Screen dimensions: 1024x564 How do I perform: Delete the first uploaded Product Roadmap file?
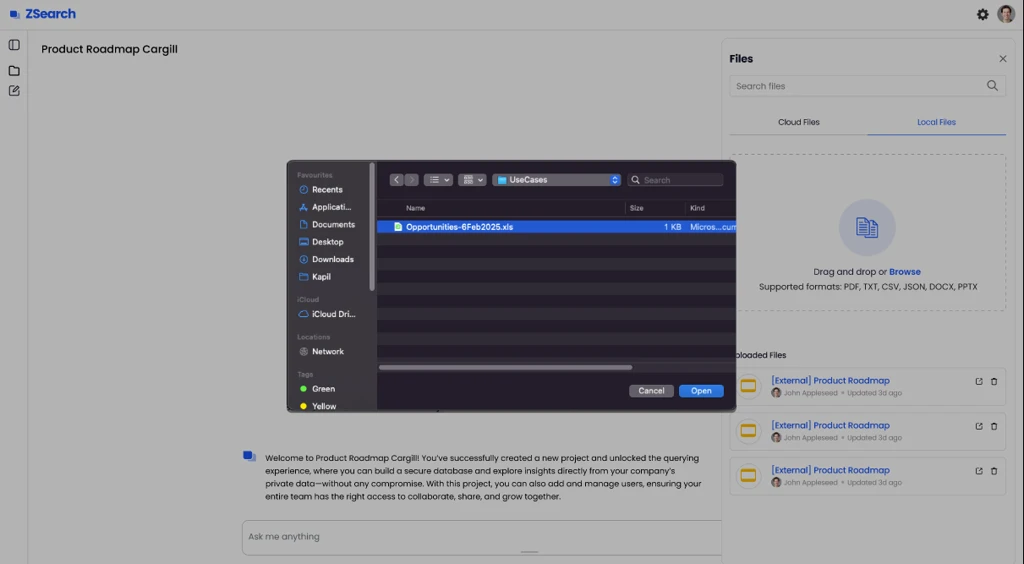[993, 381]
